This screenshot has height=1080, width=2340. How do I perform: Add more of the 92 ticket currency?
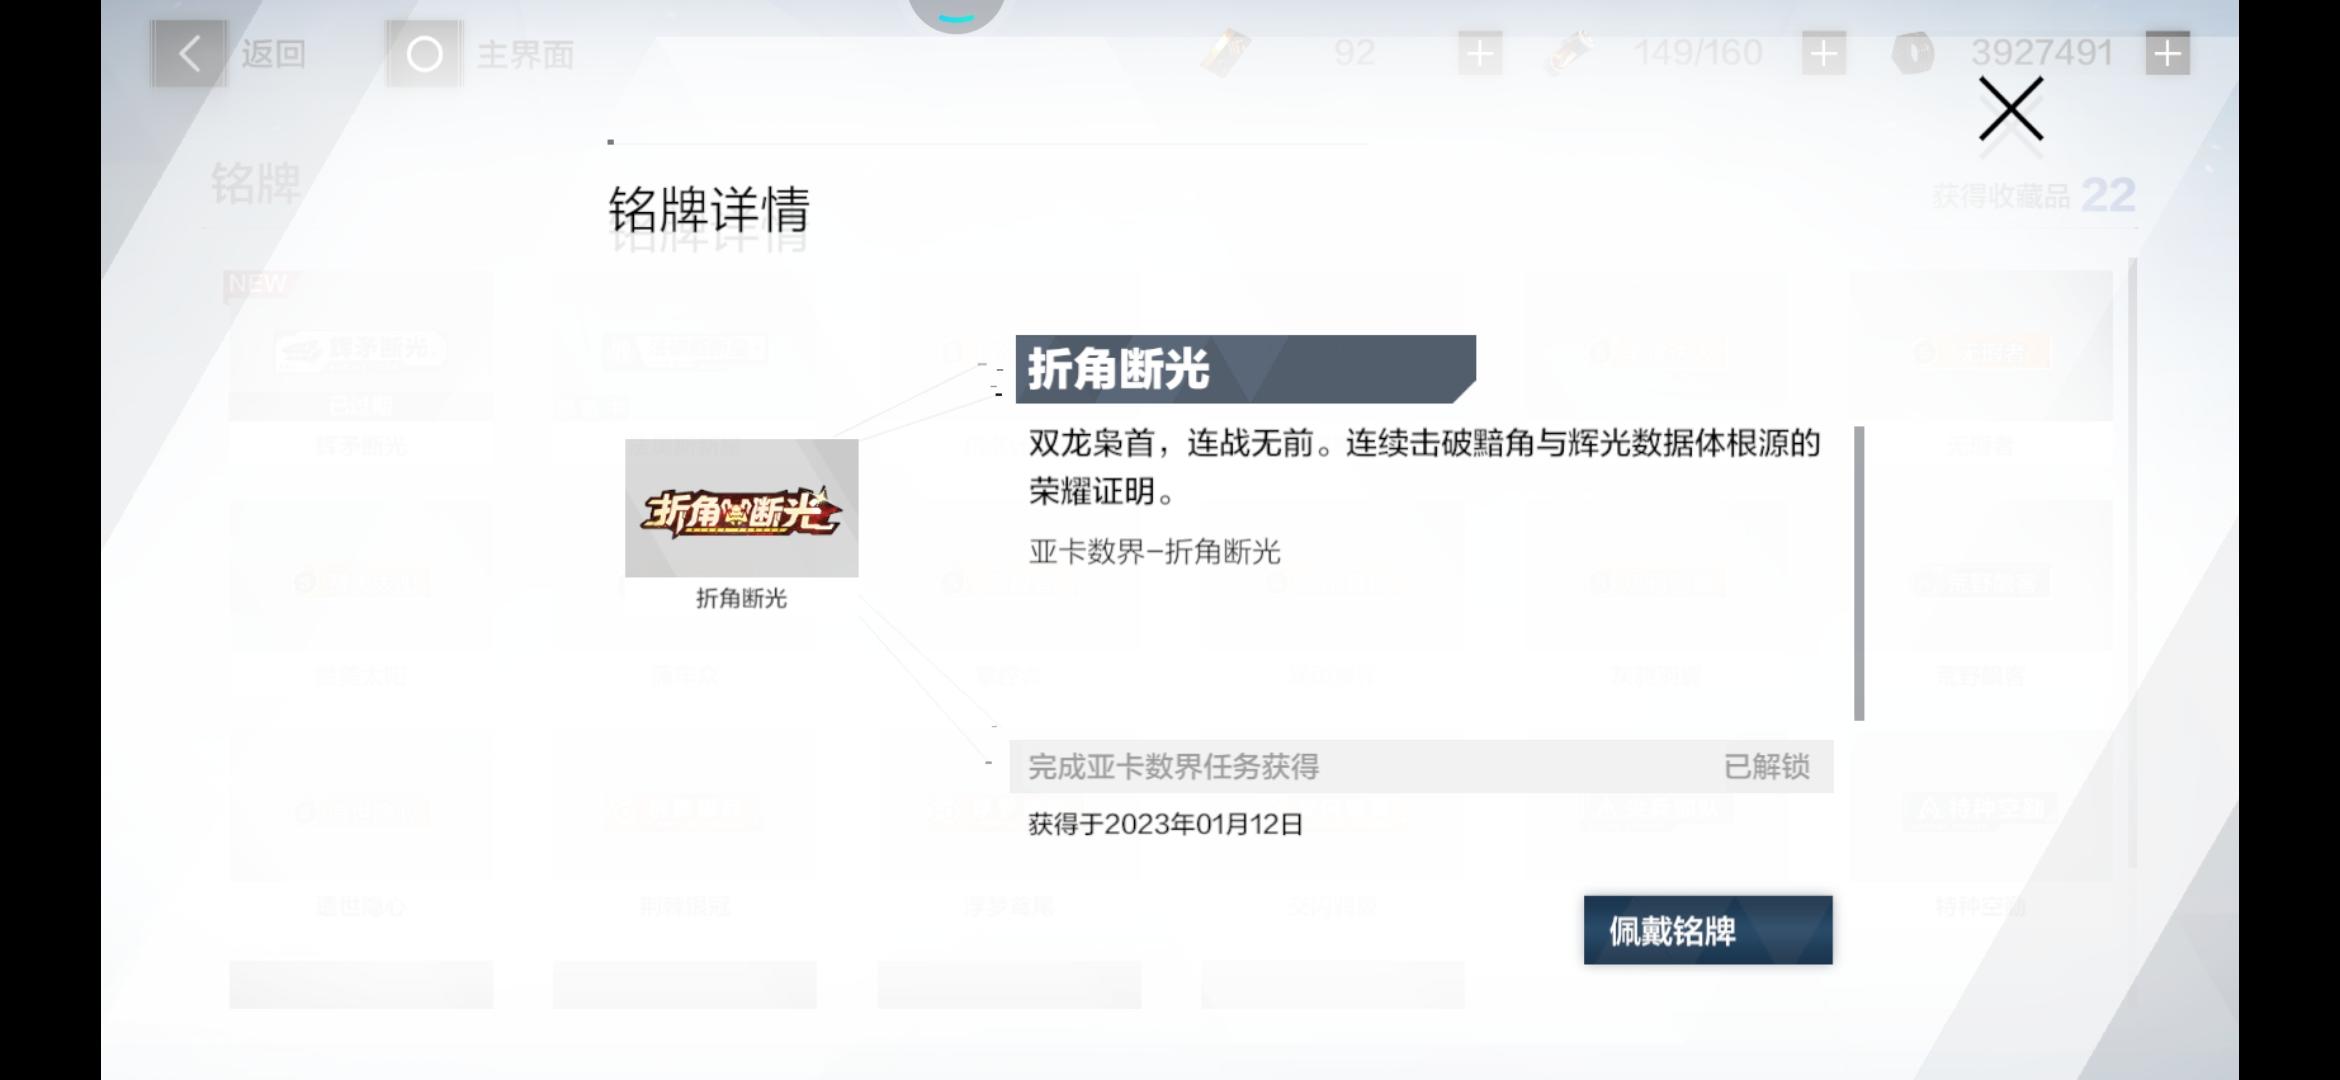[1480, 53]
